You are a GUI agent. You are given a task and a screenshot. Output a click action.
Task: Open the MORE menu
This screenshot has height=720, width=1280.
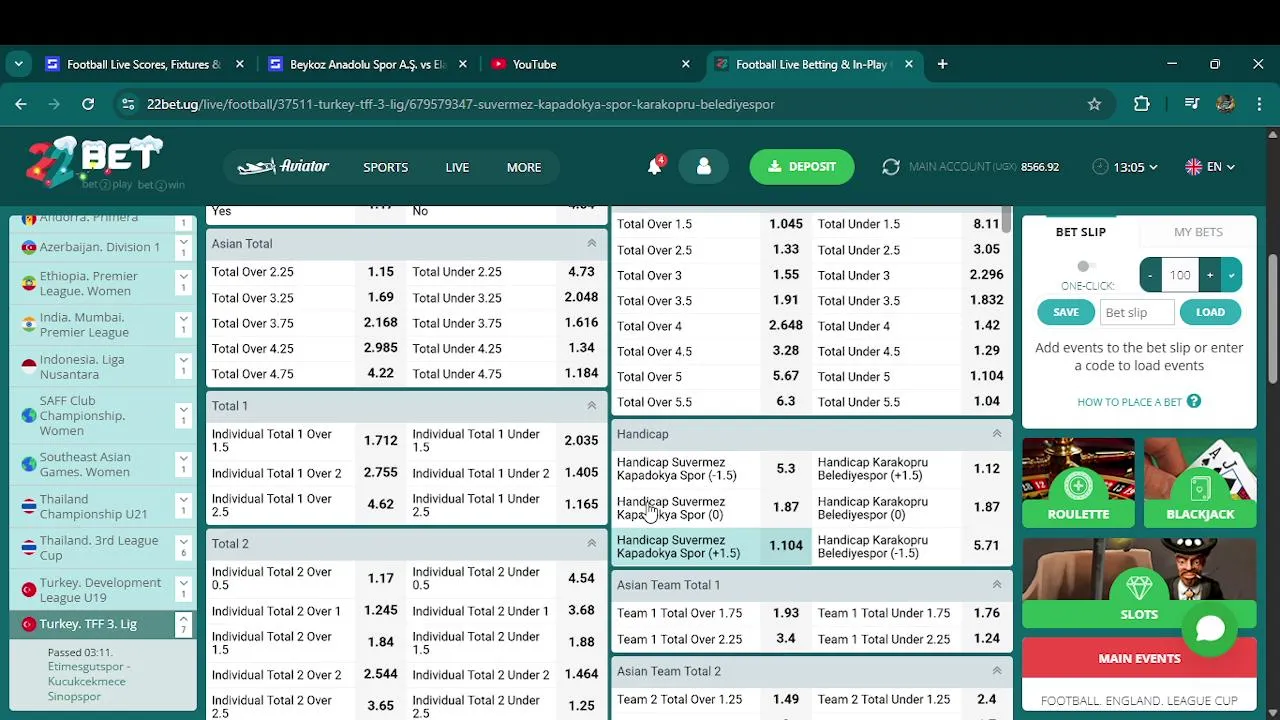tap(524, 167)
